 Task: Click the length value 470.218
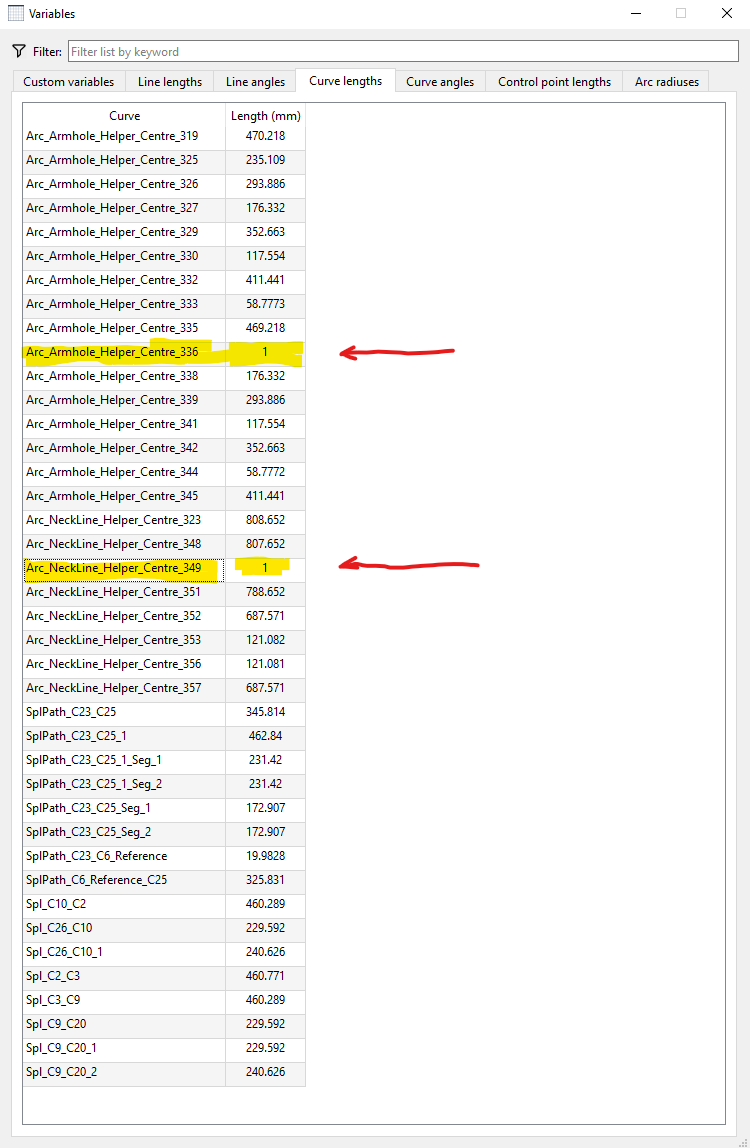265,136
